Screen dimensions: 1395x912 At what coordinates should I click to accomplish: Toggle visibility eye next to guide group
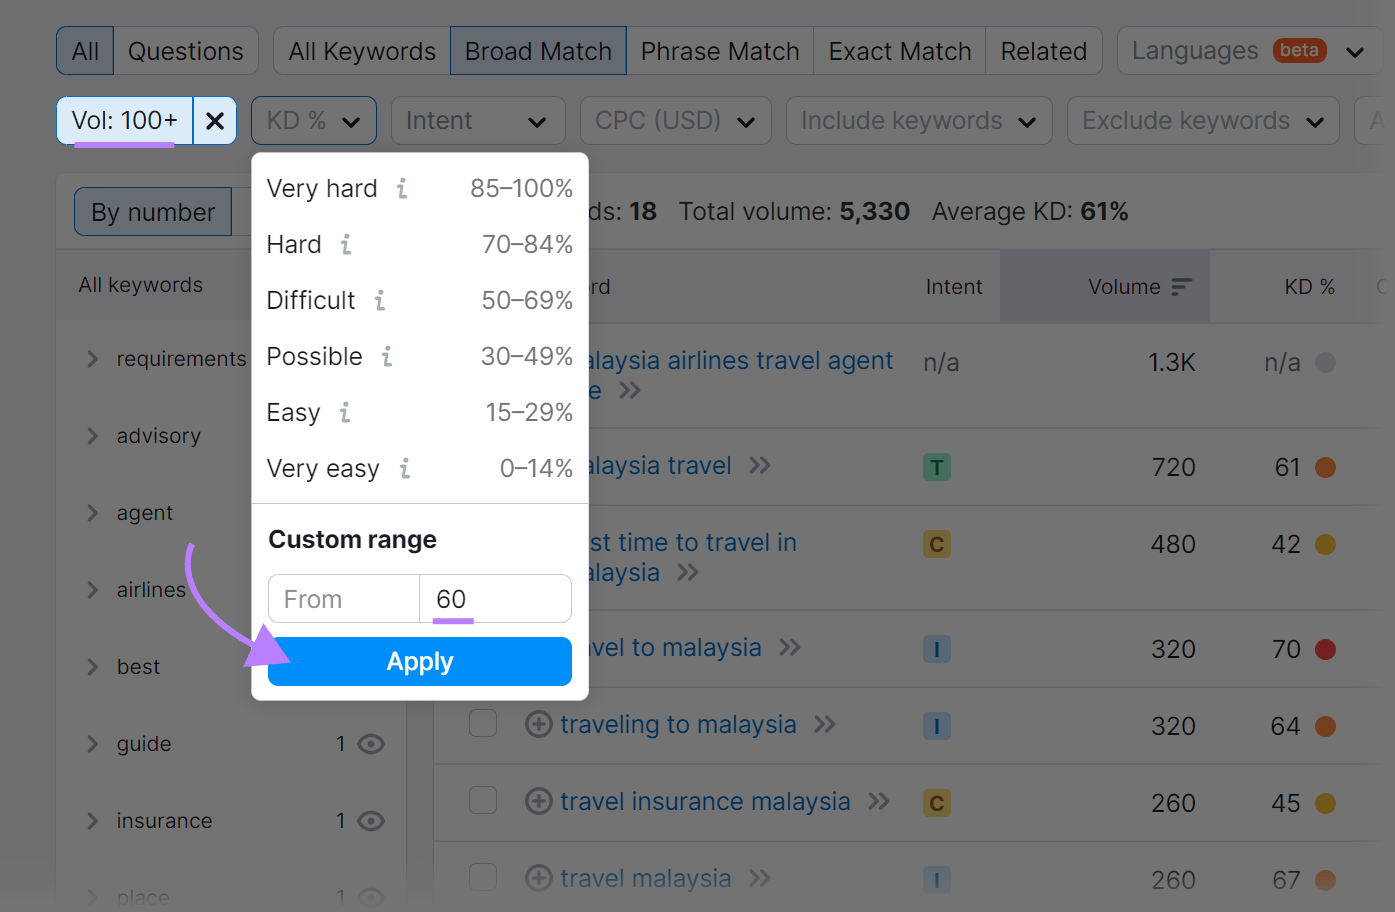(x=371, y=744)
